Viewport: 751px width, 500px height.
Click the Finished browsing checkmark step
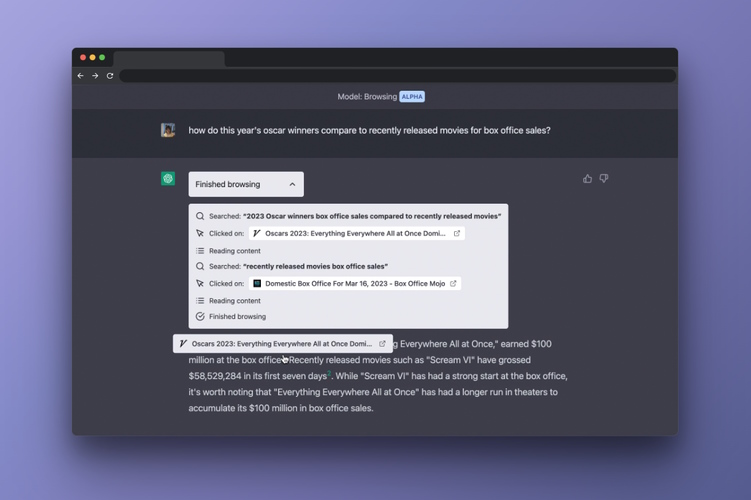click(x=231, y=317)
